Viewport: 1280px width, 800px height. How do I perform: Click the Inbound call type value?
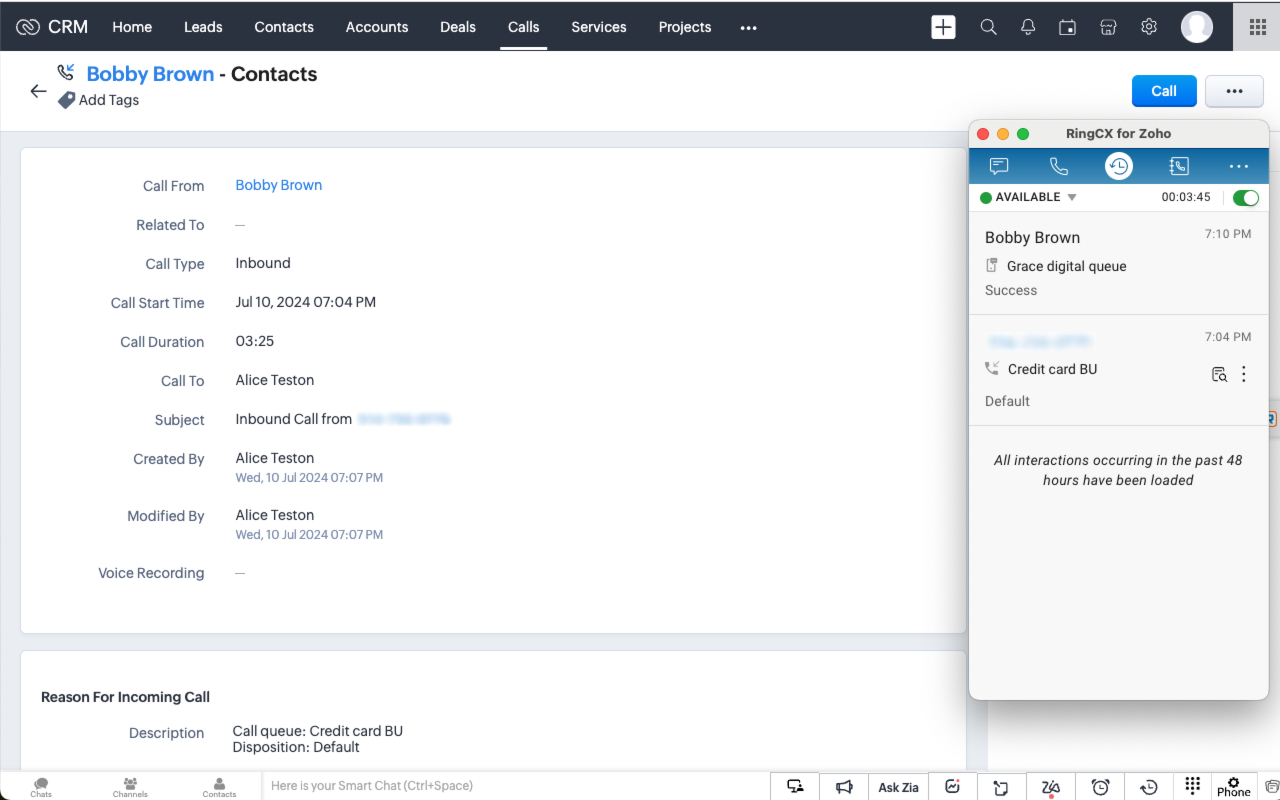tap(263, 263)
